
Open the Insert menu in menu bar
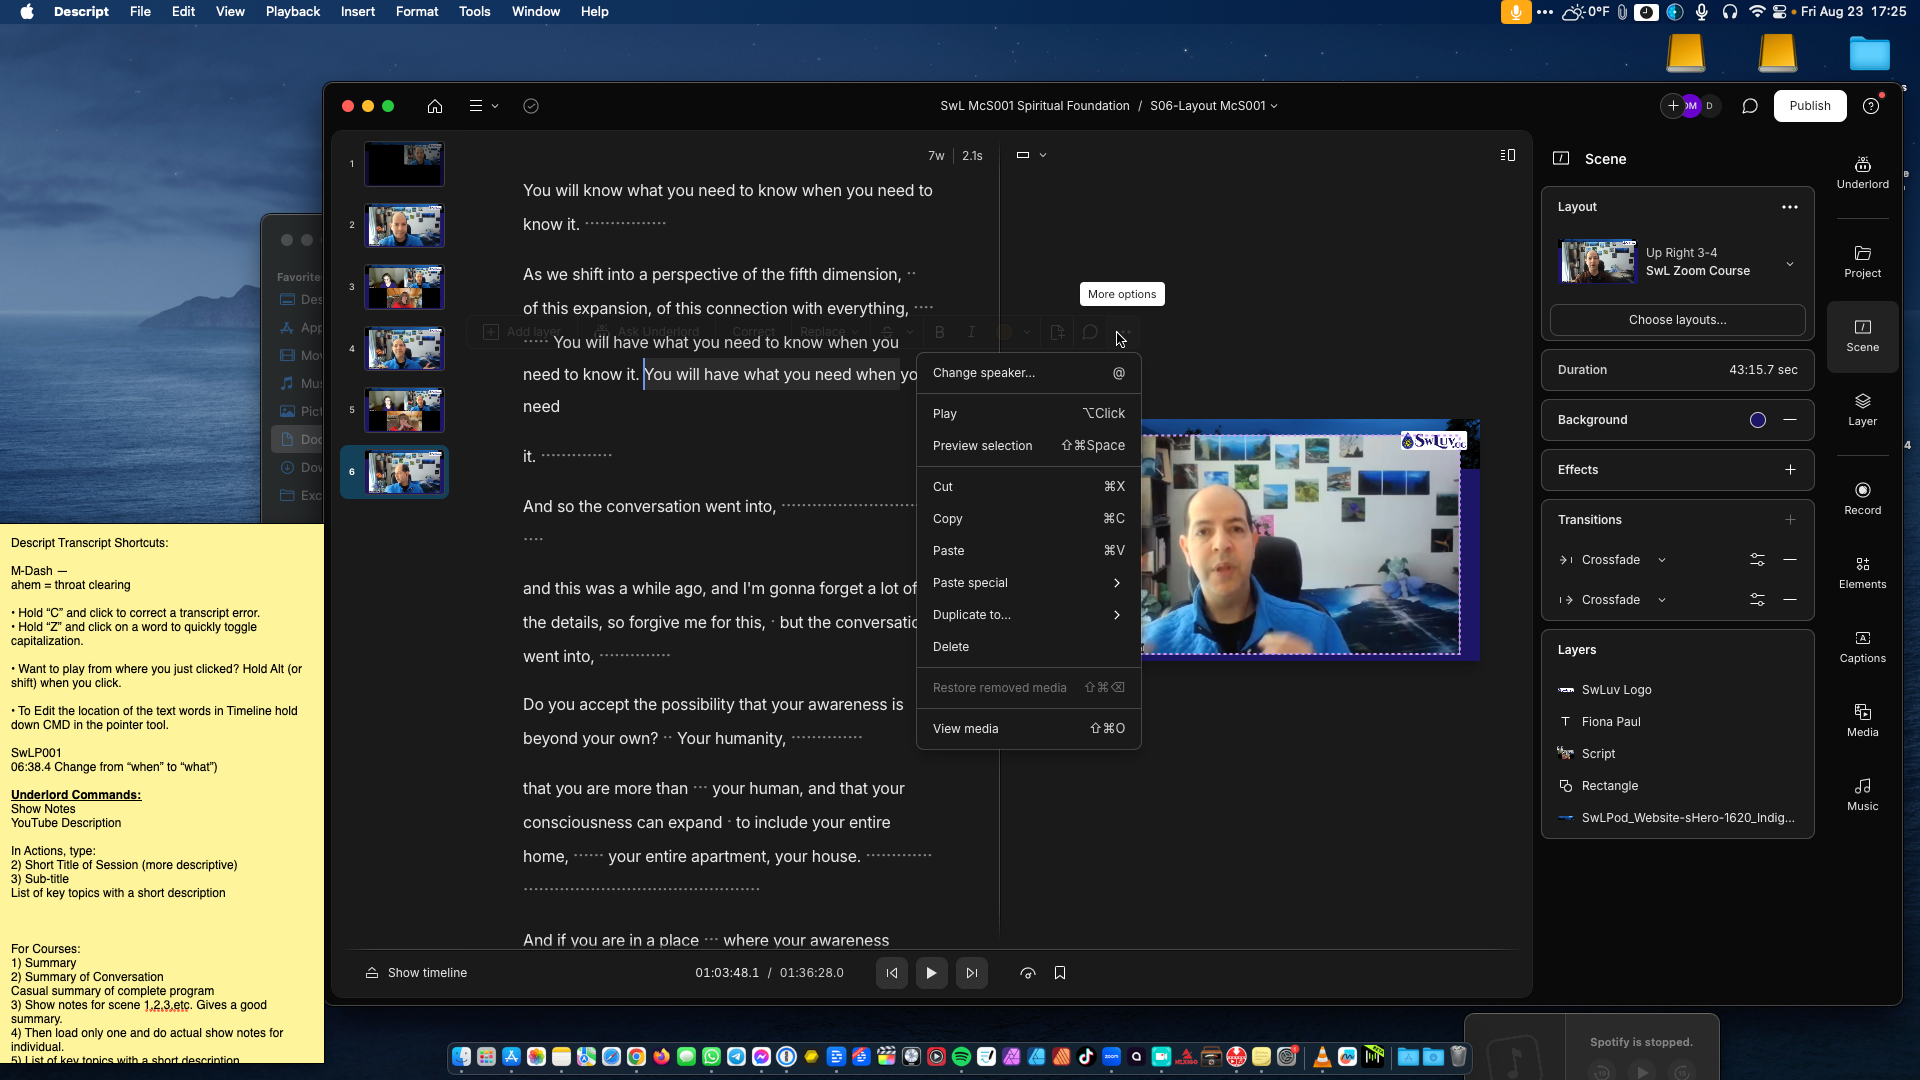pos(357,12)
